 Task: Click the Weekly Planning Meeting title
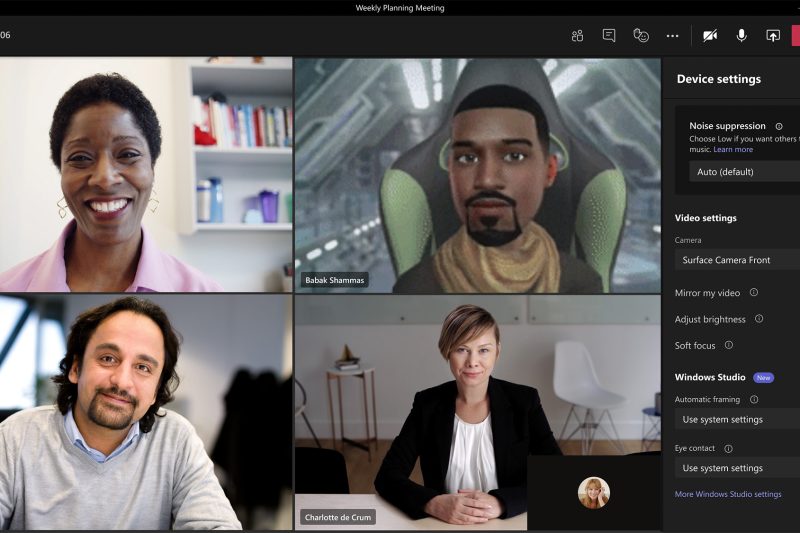[x=400, y=8]
